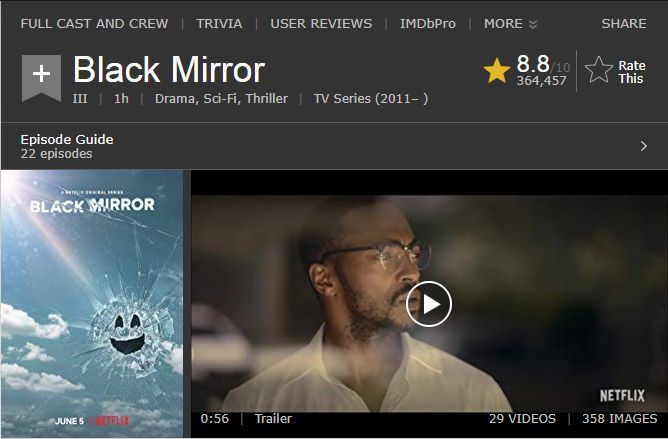668x439 pixels.
Task: Click the TV Series (2011– ) release info
Action: (371, 98)
